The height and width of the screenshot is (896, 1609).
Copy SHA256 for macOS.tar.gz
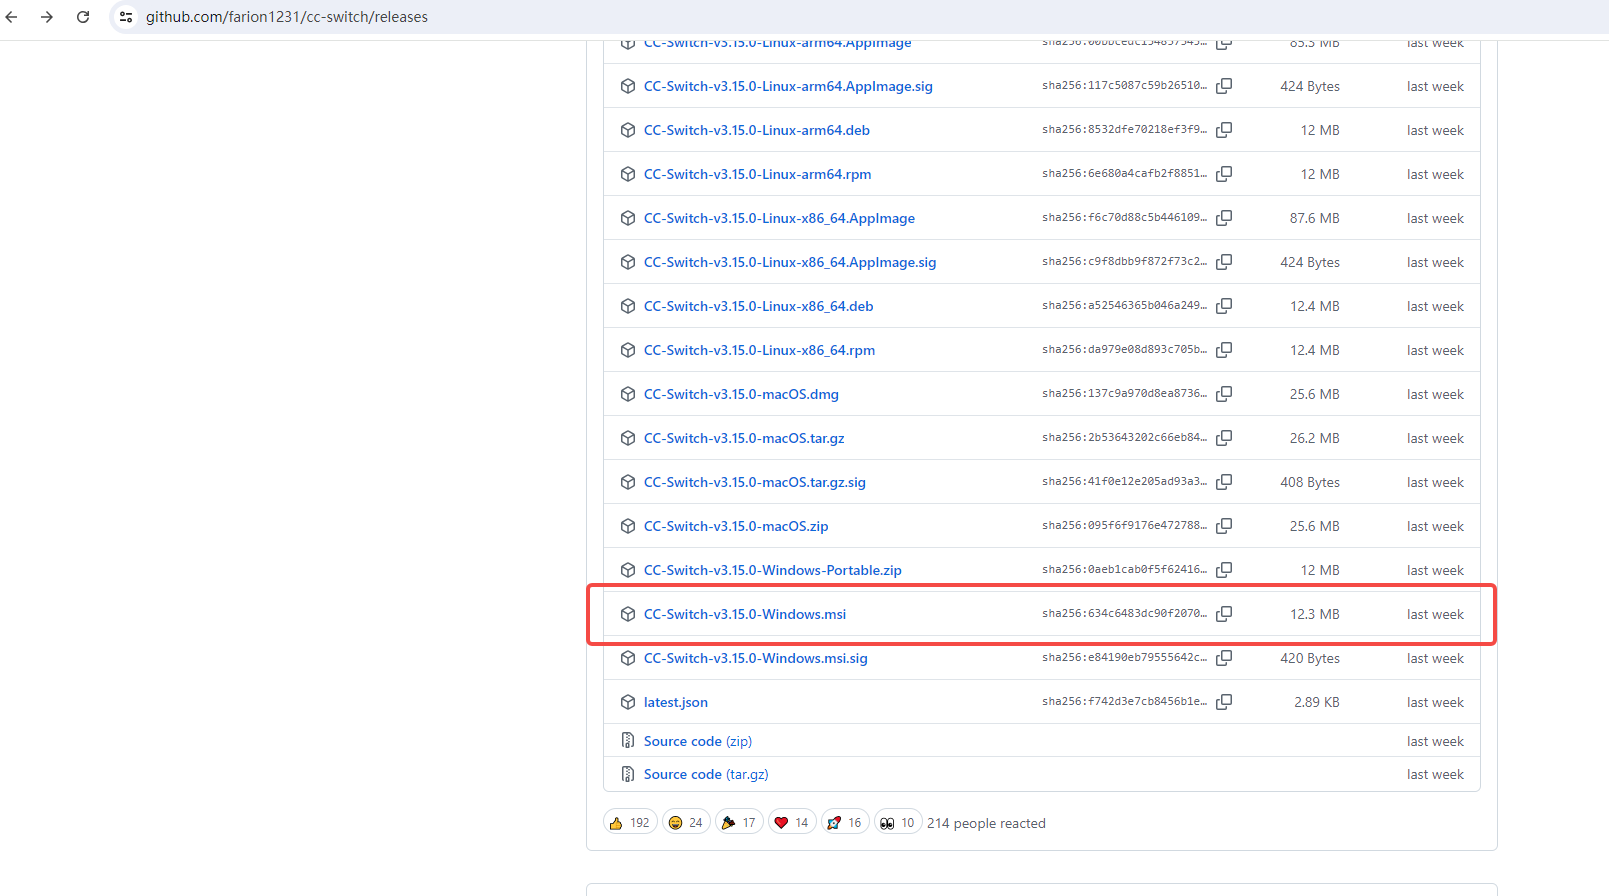tap(1224, 438)
